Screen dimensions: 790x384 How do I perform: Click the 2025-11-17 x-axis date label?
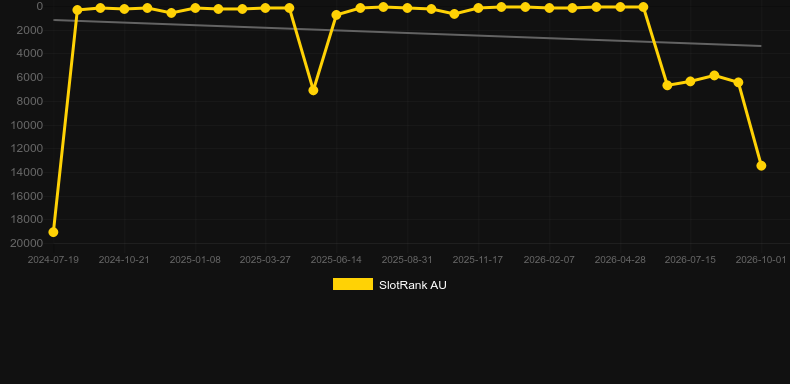[478, 260]
